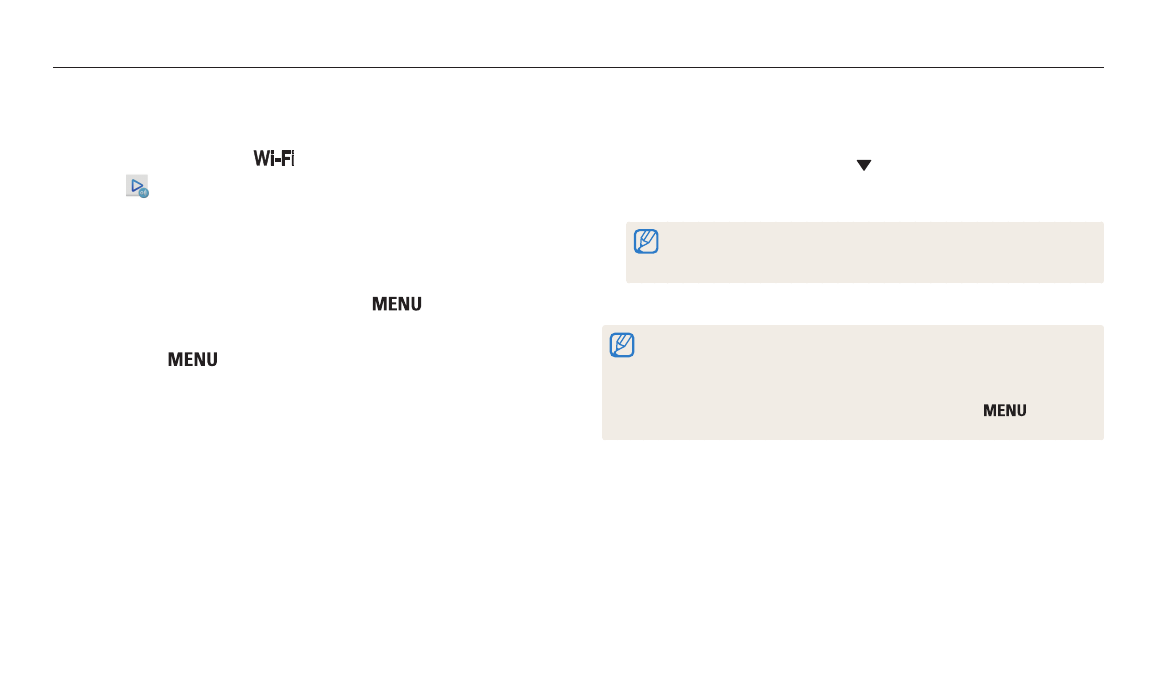This screenshot has height=675, width=1157.
Task: Click the bold Wi-Fi label
Action: pos(274,159)
